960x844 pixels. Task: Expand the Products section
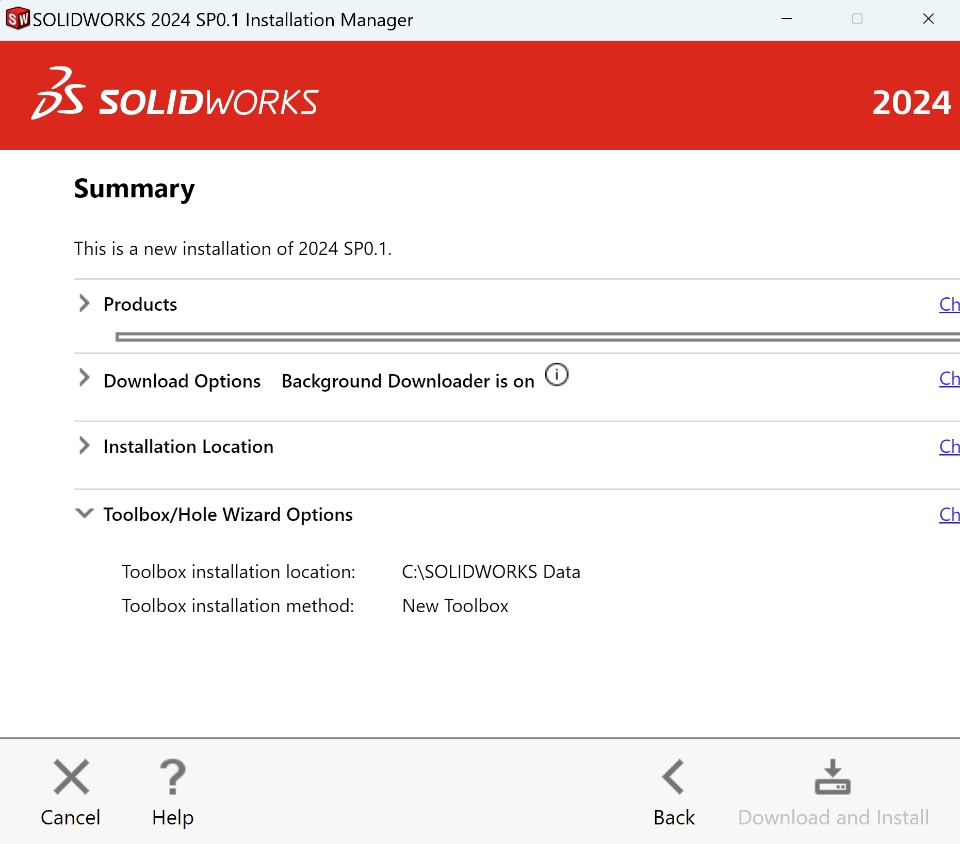pyautogui.click(x=84, y=304)
